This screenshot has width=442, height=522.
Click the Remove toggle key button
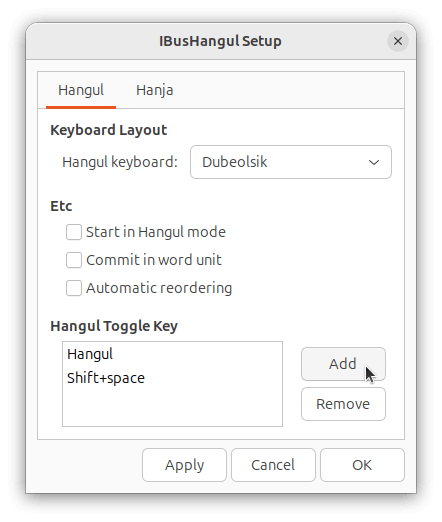click(343, 404)
